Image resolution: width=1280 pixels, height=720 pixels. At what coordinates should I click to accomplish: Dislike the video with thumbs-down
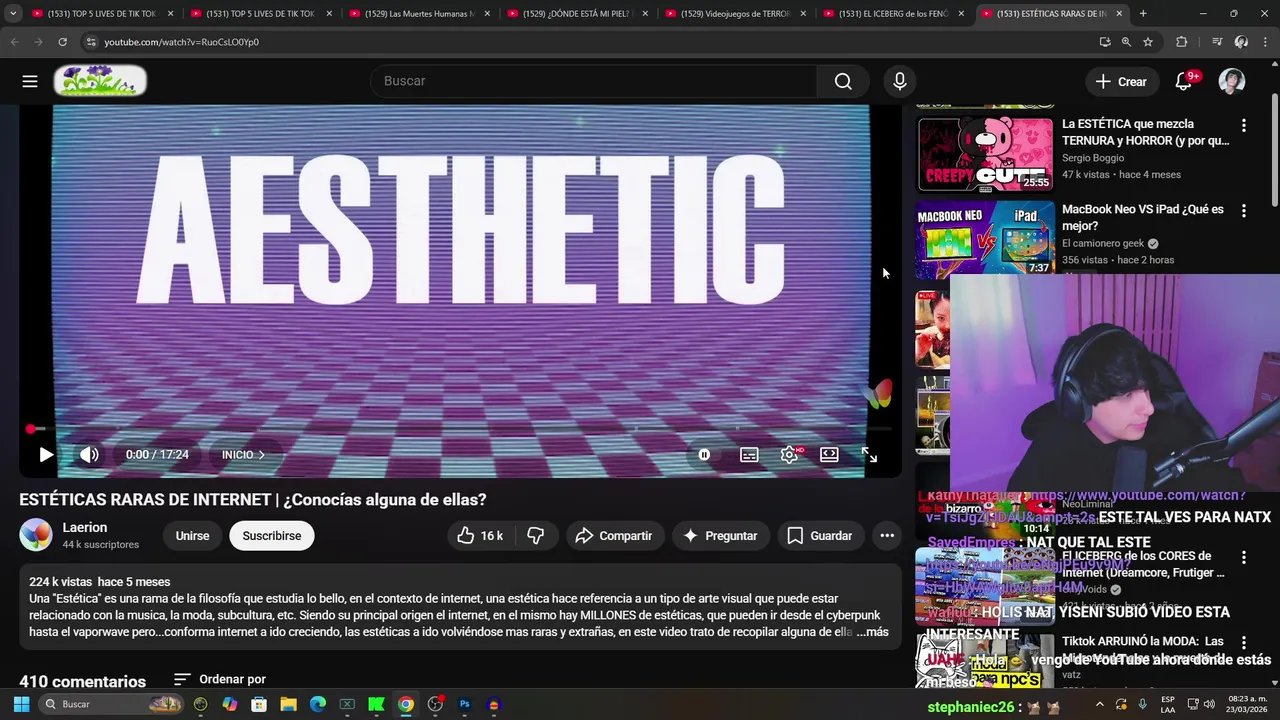point(536,536)
